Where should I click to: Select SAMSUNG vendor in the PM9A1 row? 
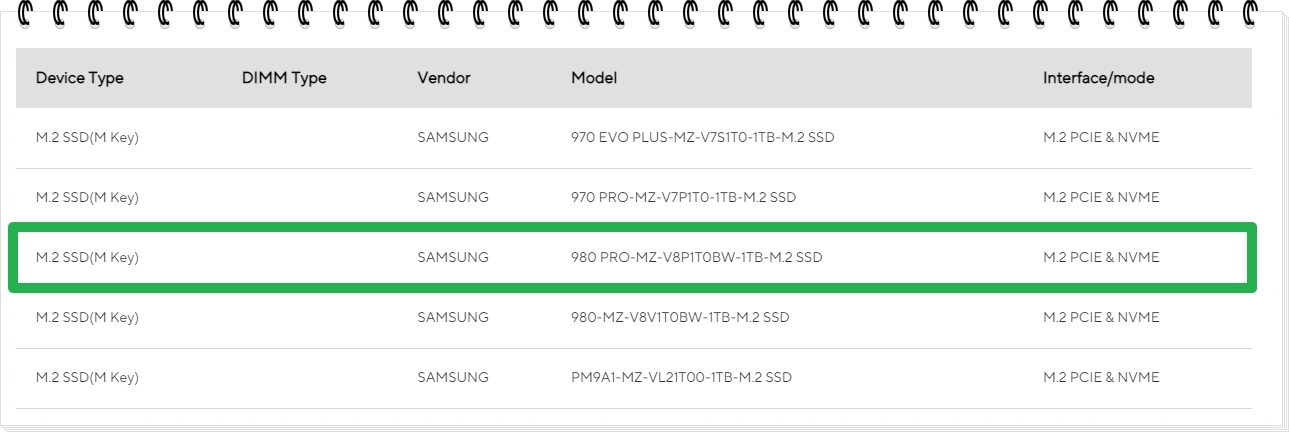pyautogui.click(x=453, y=378)
